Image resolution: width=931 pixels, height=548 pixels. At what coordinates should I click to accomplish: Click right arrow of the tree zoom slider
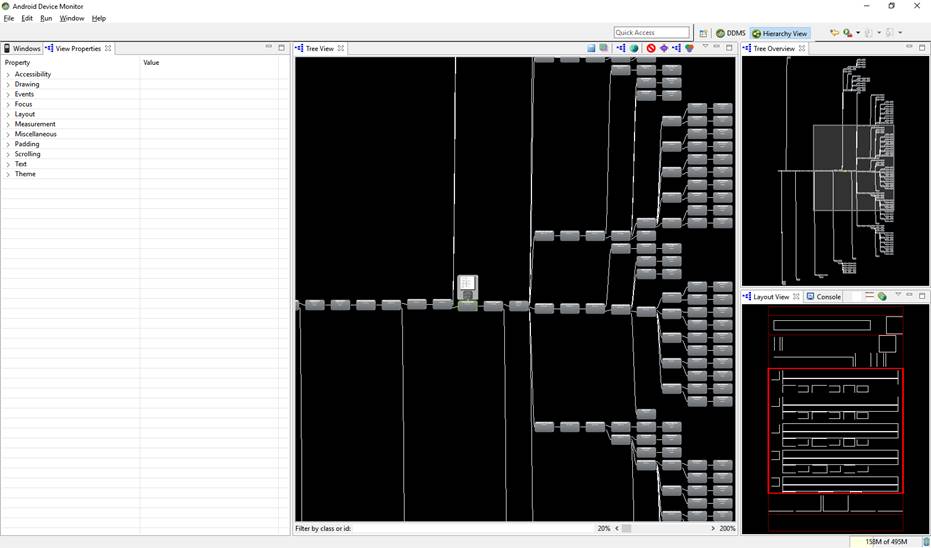tap(713, 528)
